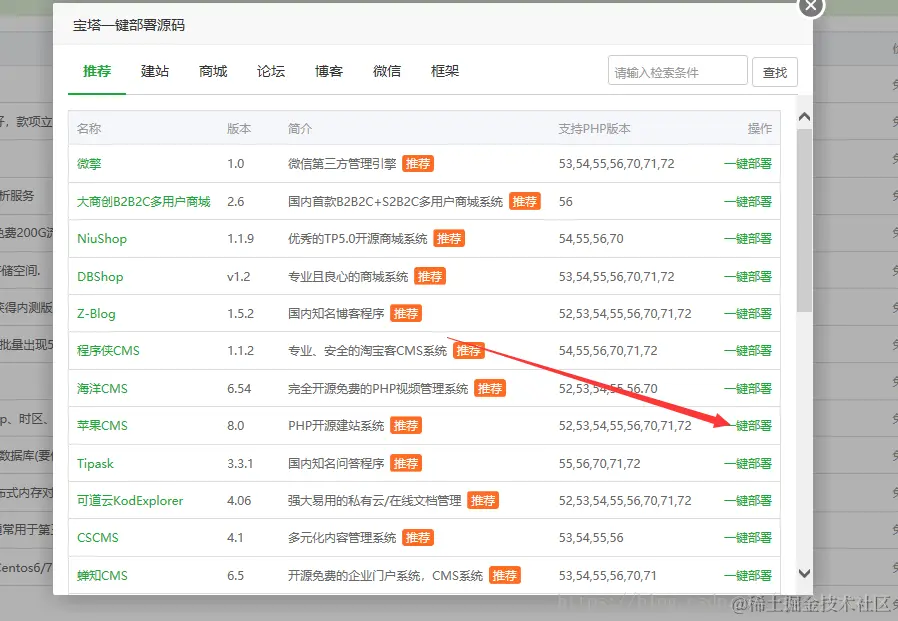Viewport: 898px width, 621px height.
Task: Open the Z-Blog name link
Action: 96,313
